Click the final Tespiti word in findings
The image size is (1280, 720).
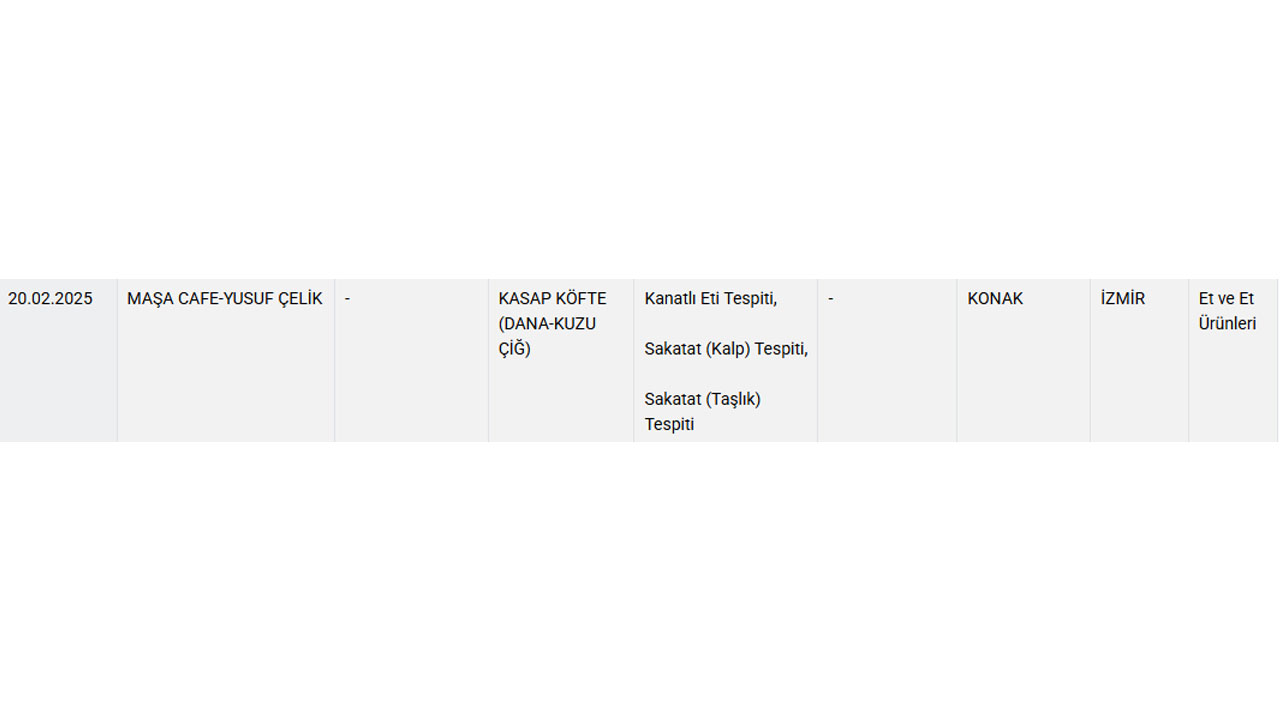(669, 424)
